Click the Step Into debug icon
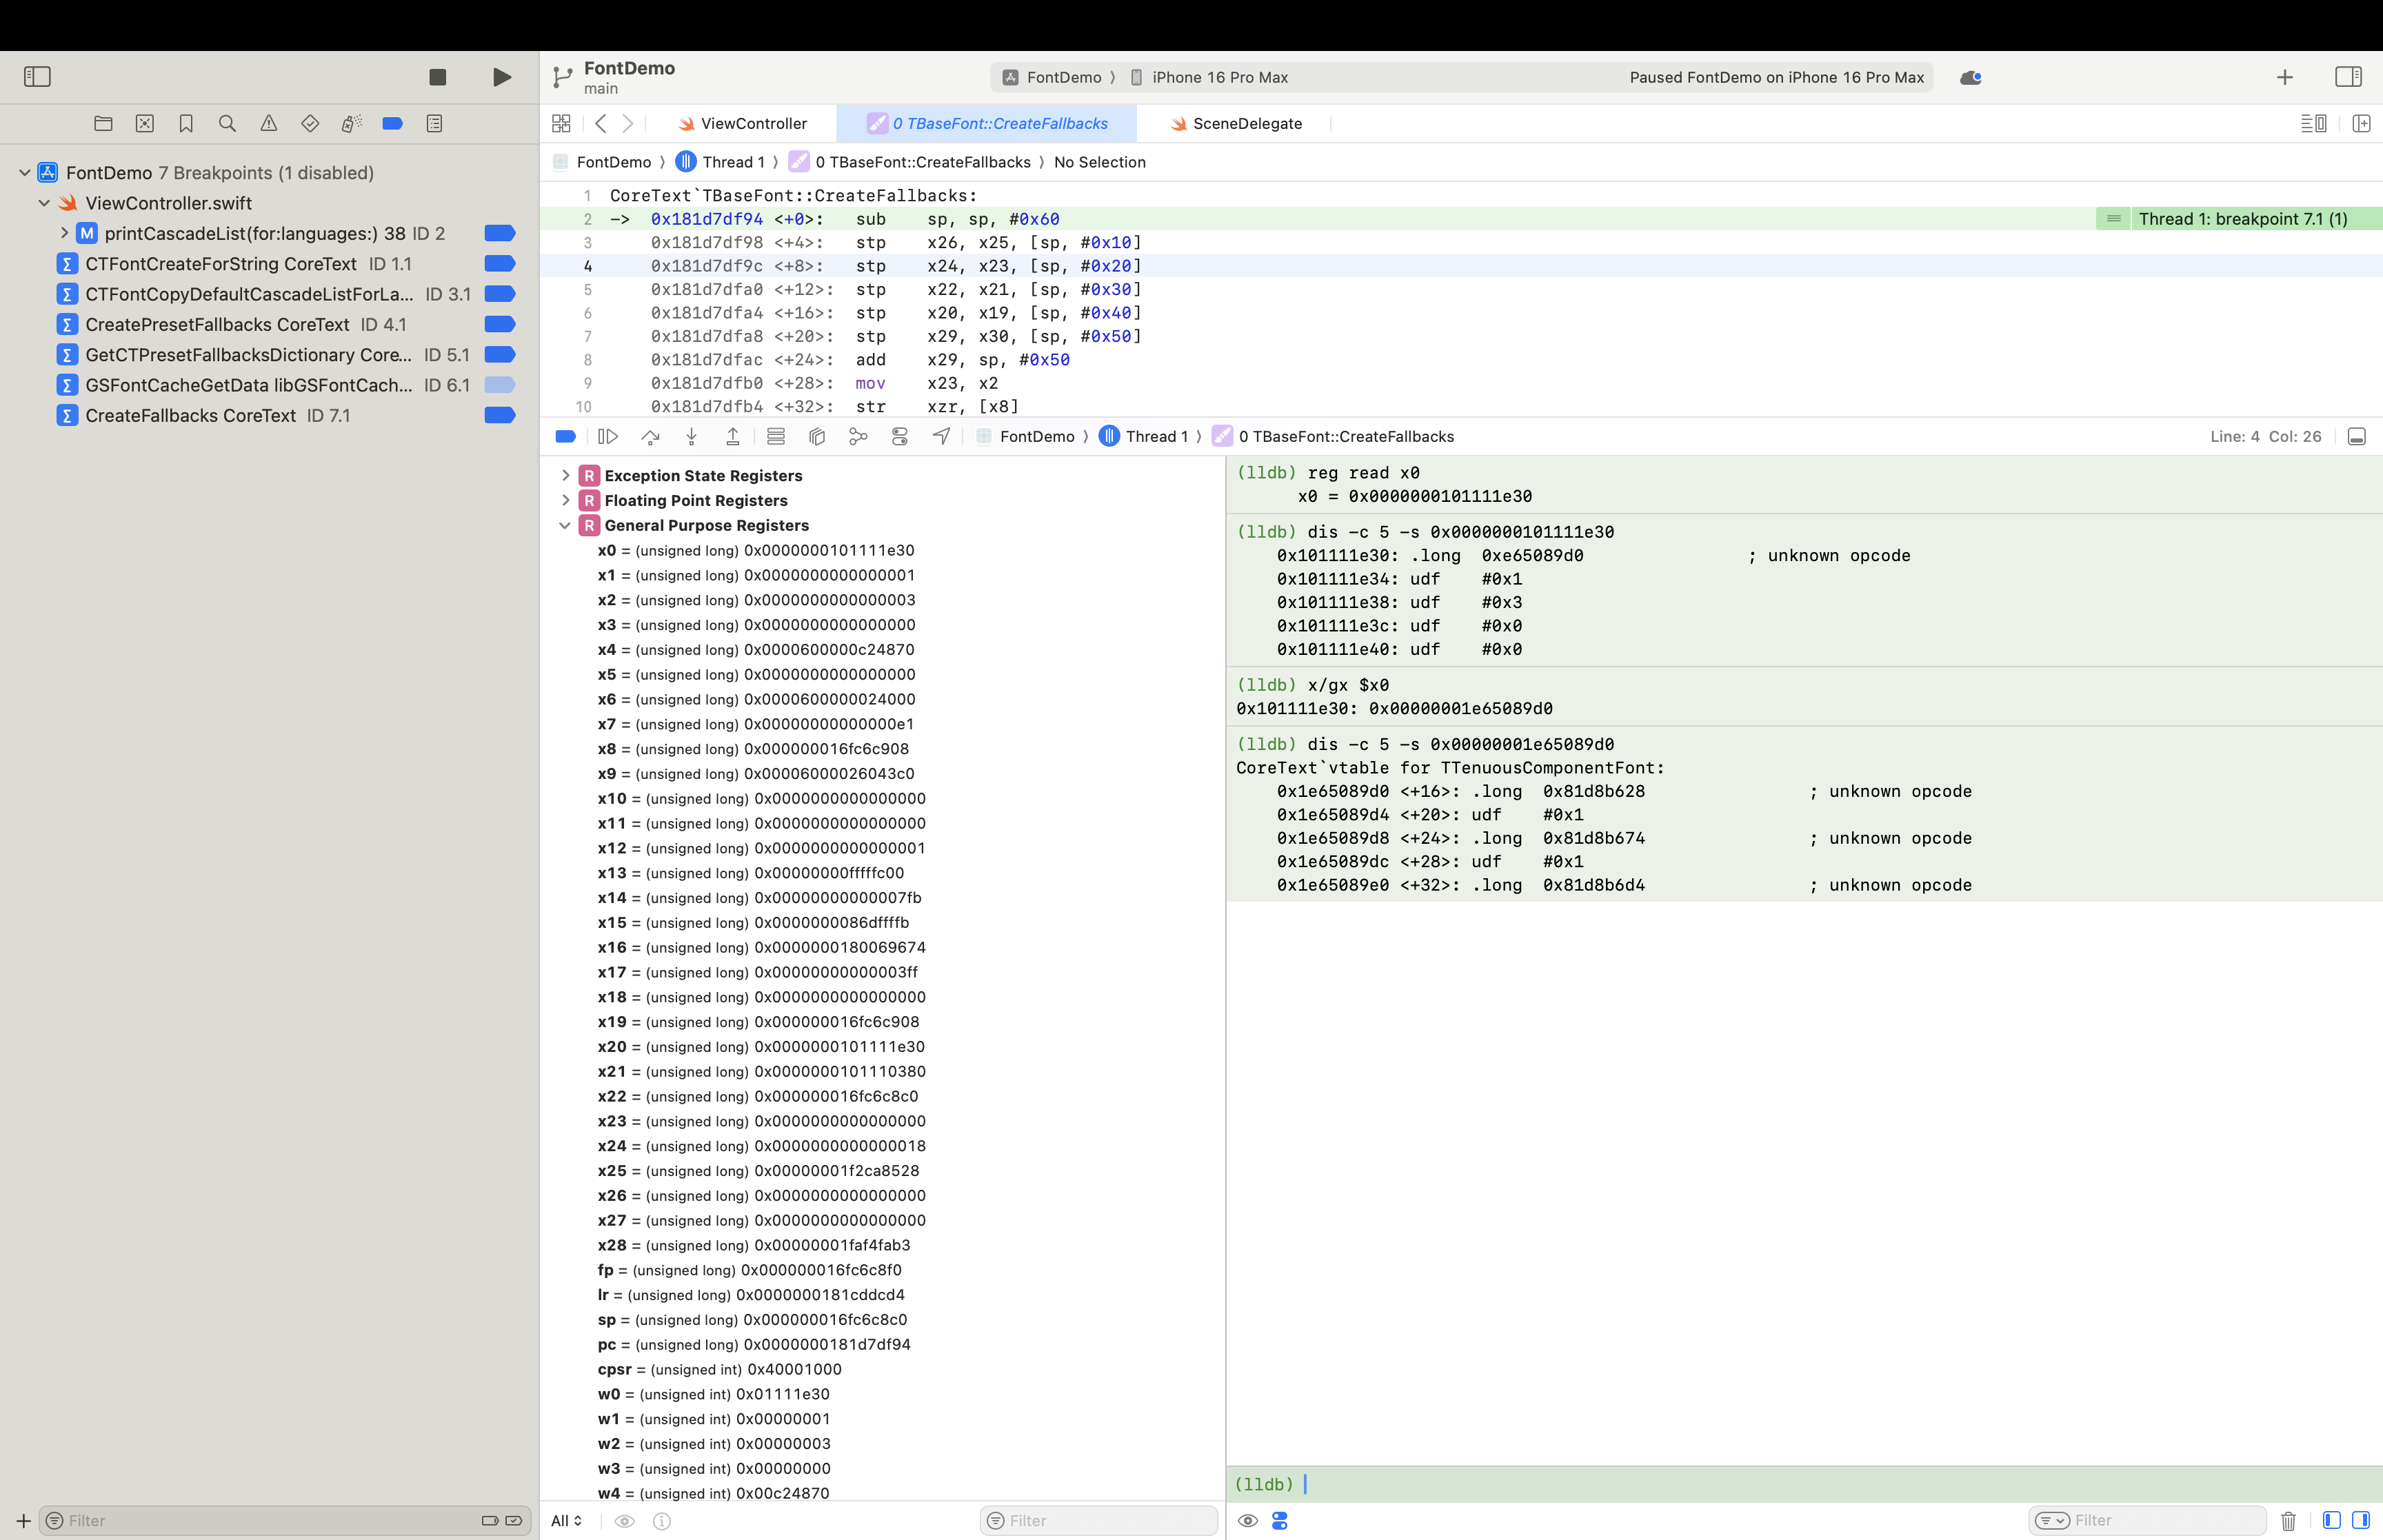The width and height of the screenshot is (2383, 1540). [x=691, y=436]
